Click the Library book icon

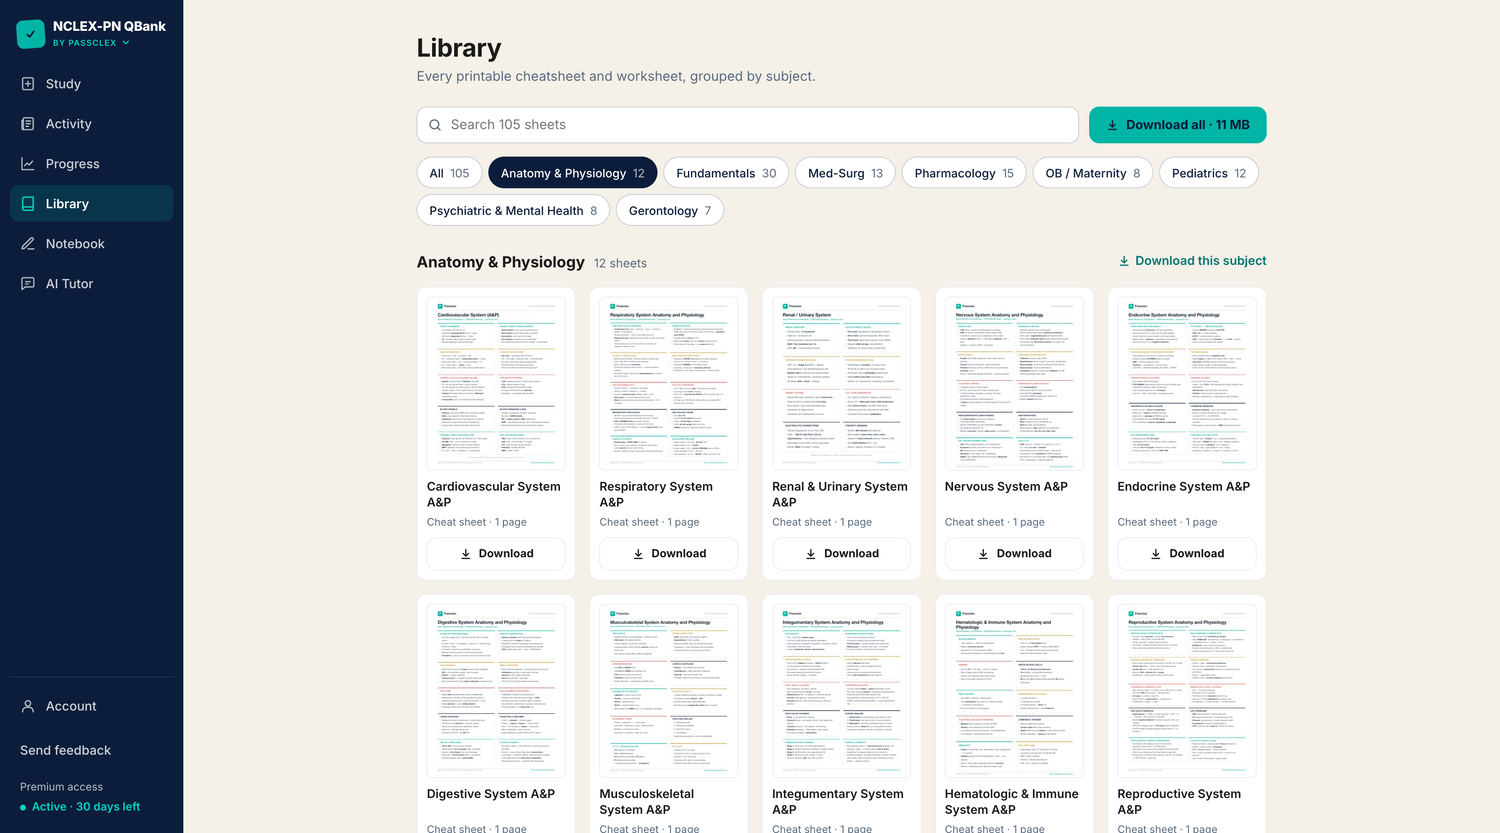[28, 204]
